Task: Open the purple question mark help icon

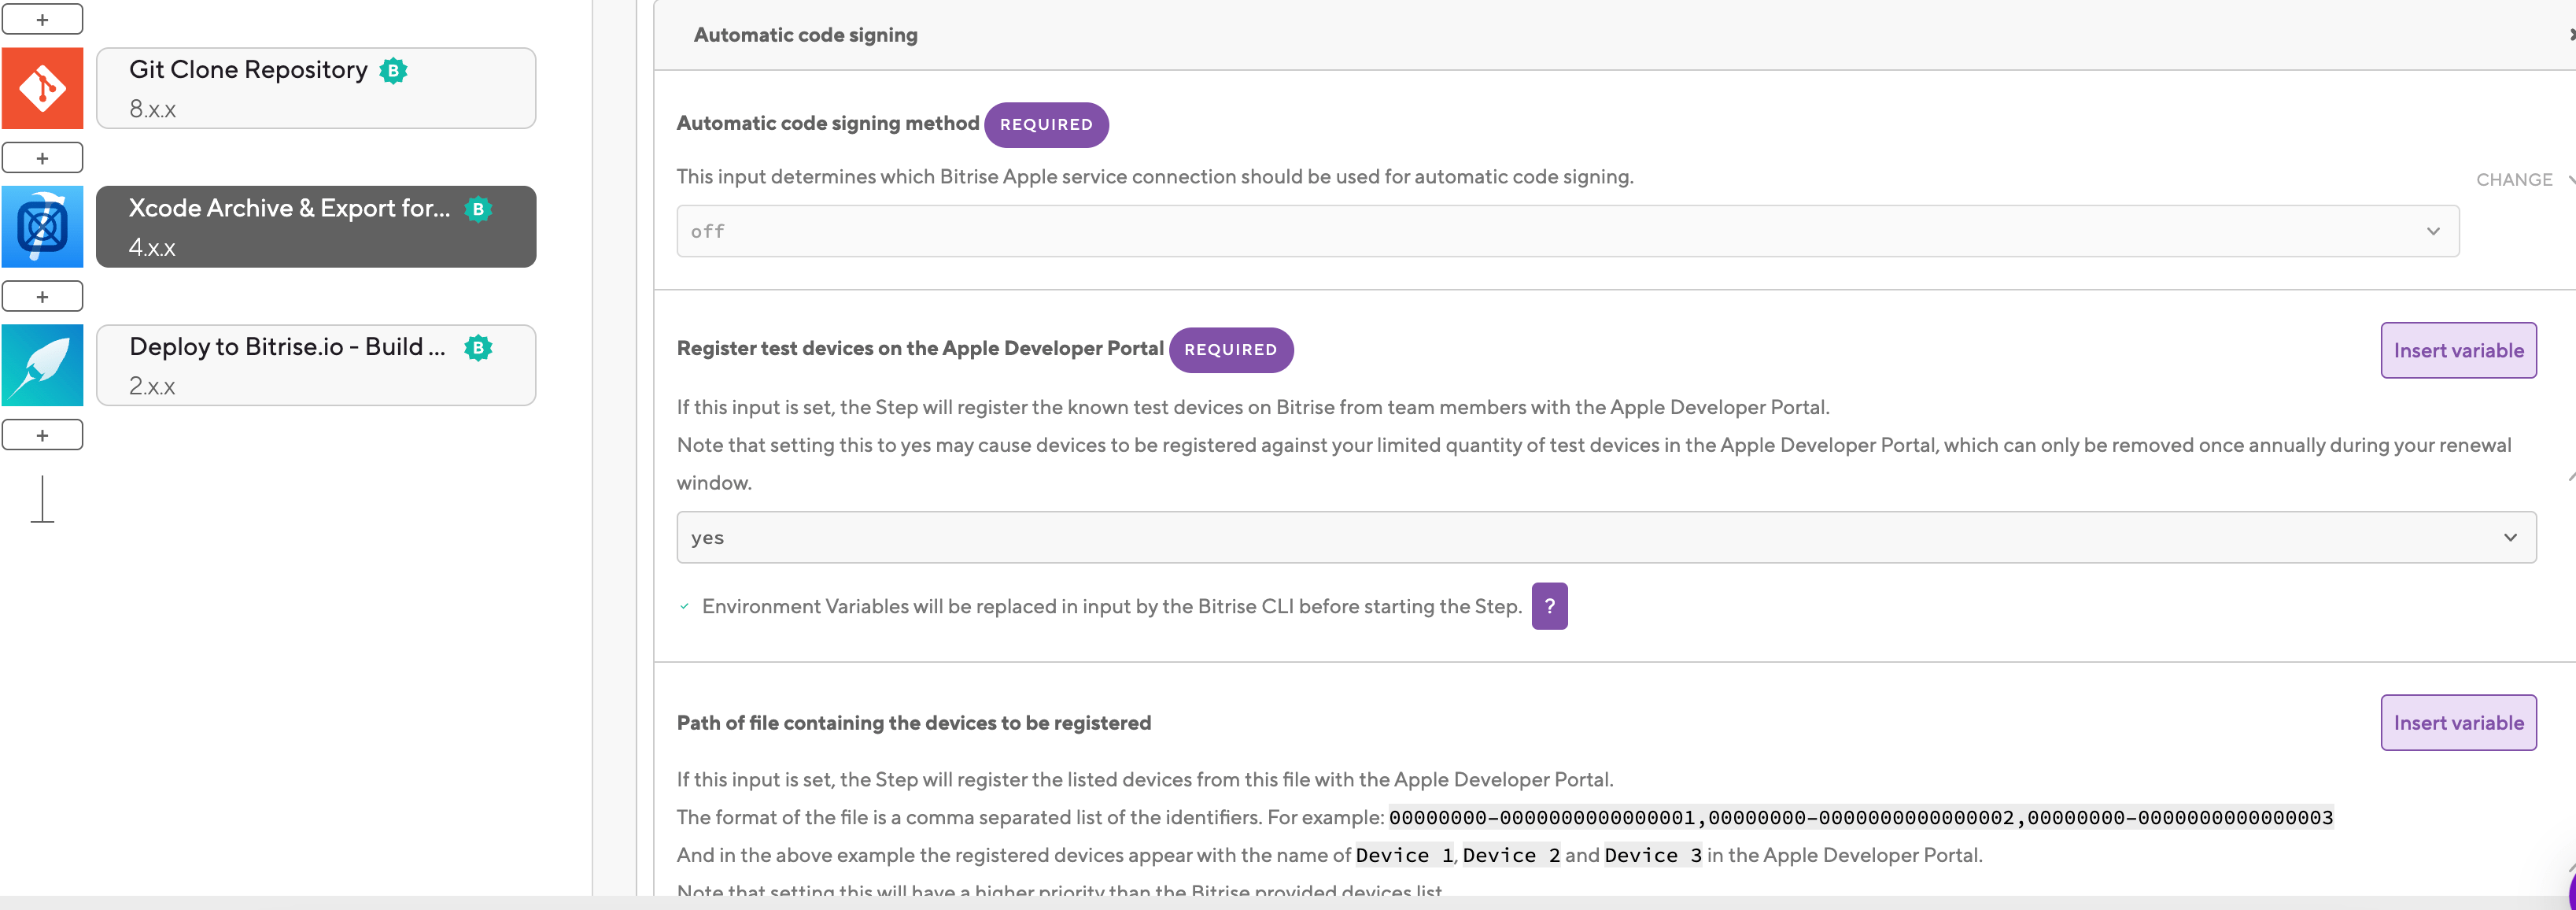Action: point(1549,606)
